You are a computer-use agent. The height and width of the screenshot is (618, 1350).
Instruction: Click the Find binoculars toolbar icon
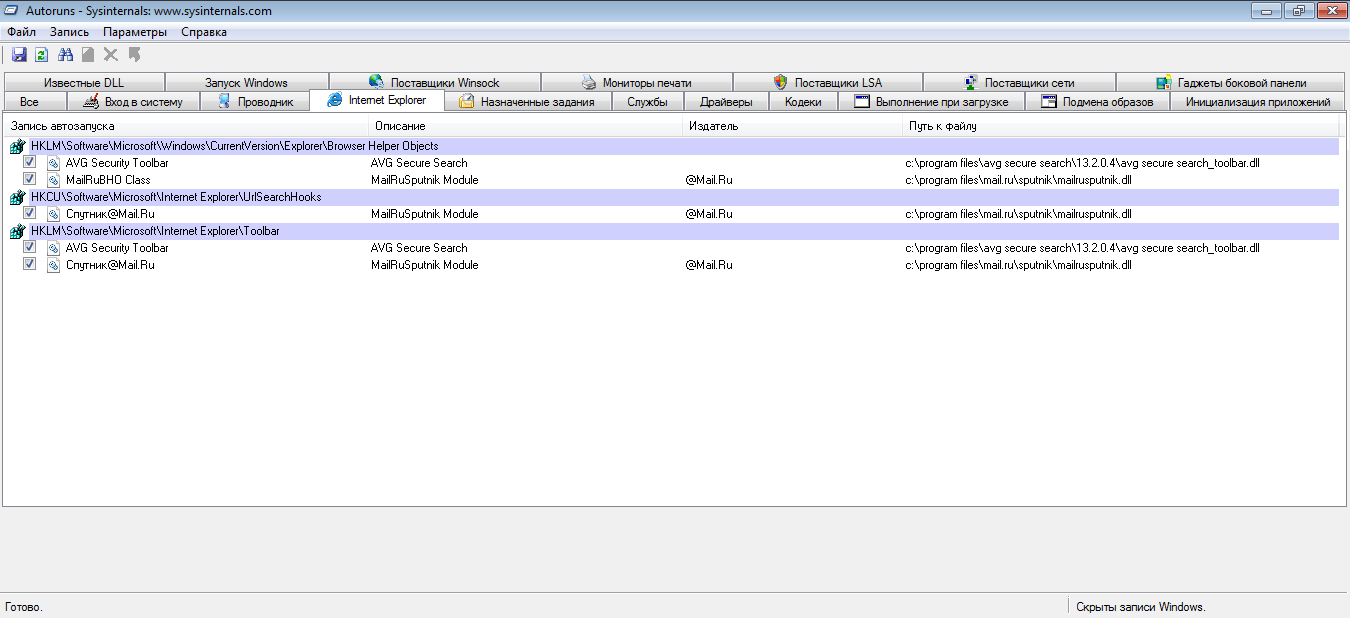point(66,54)
